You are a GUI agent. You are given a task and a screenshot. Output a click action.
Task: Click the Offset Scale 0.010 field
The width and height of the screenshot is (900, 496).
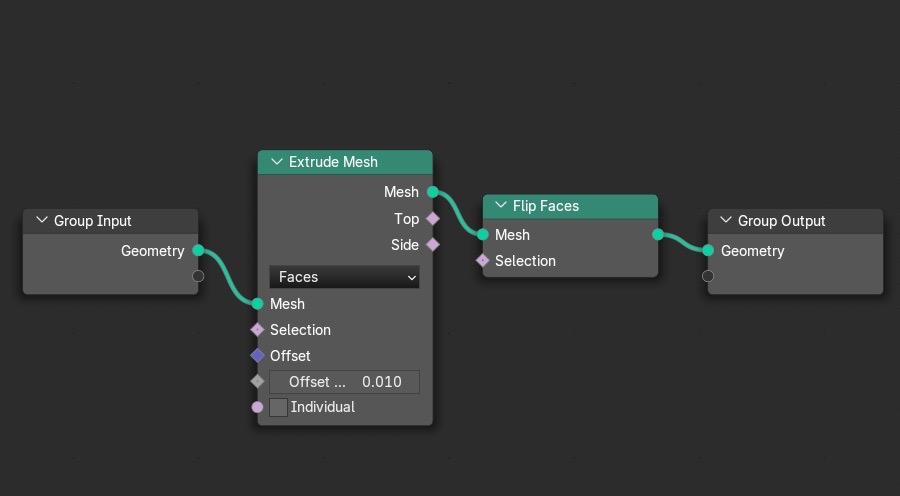click(344, 382)
